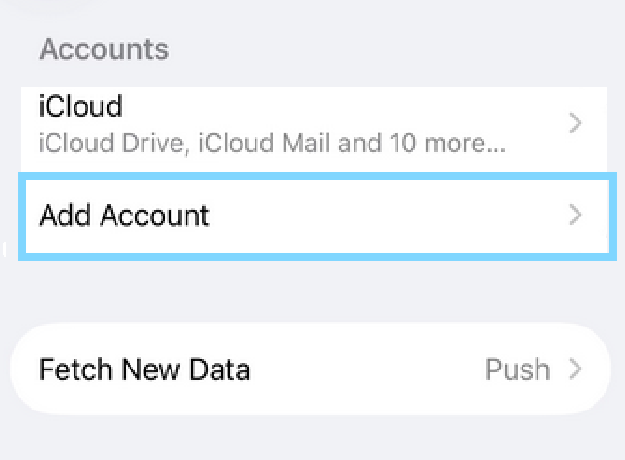625x460 pixels.
Task: Click the chevron next to Push
Action: coord(575,369)
